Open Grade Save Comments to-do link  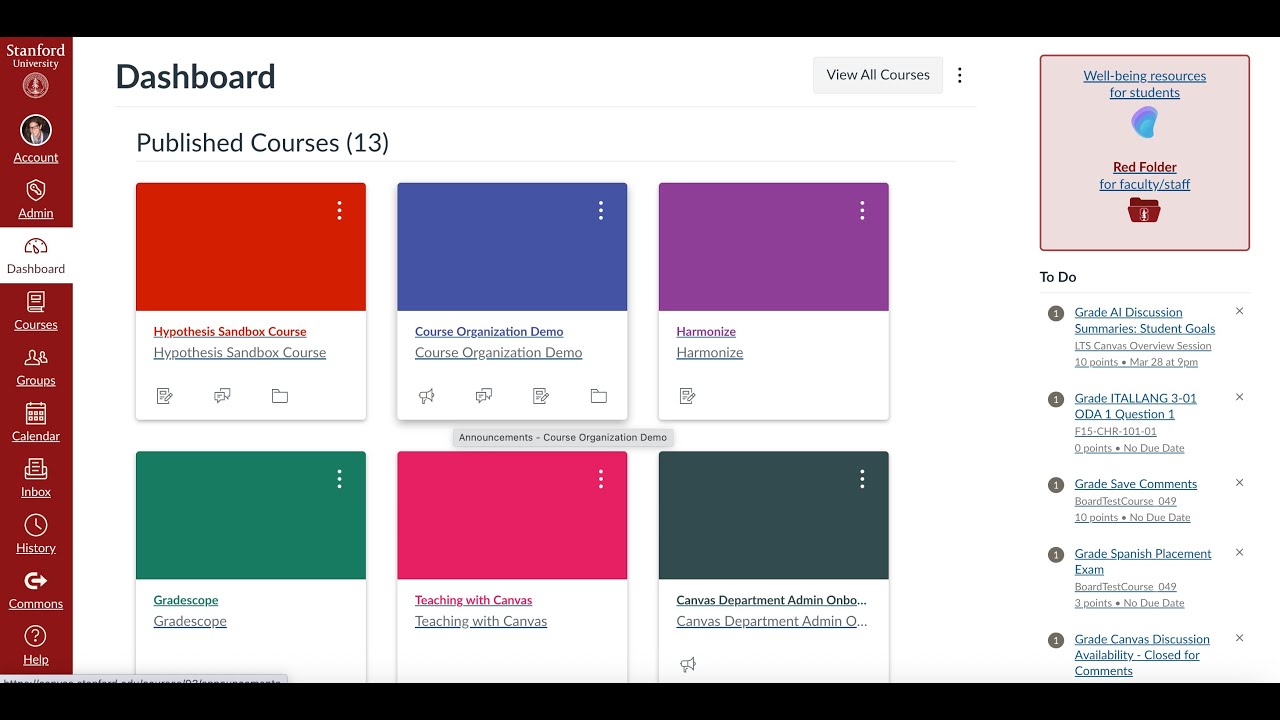(x=1136, y=484)
